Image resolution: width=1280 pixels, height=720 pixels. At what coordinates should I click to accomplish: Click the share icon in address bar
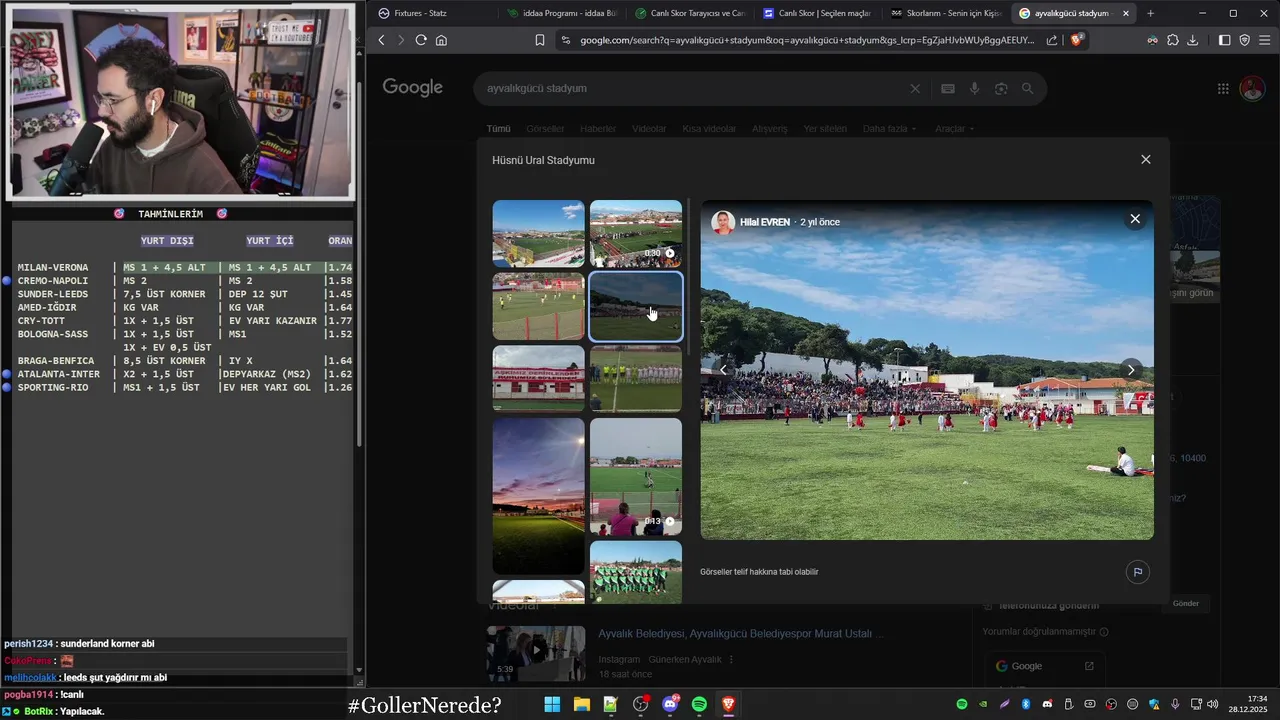pyautogui.click(x=1052, y=40)
